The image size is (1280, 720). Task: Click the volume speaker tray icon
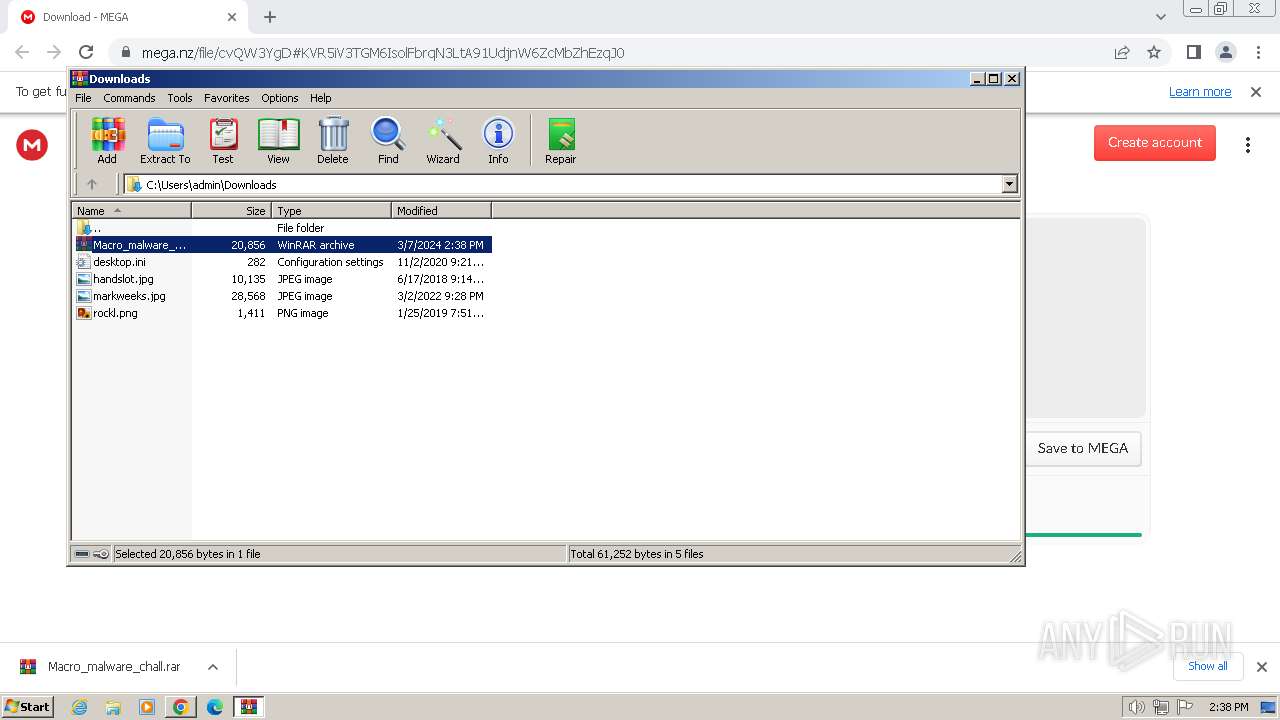click(x=1136, y=707)
